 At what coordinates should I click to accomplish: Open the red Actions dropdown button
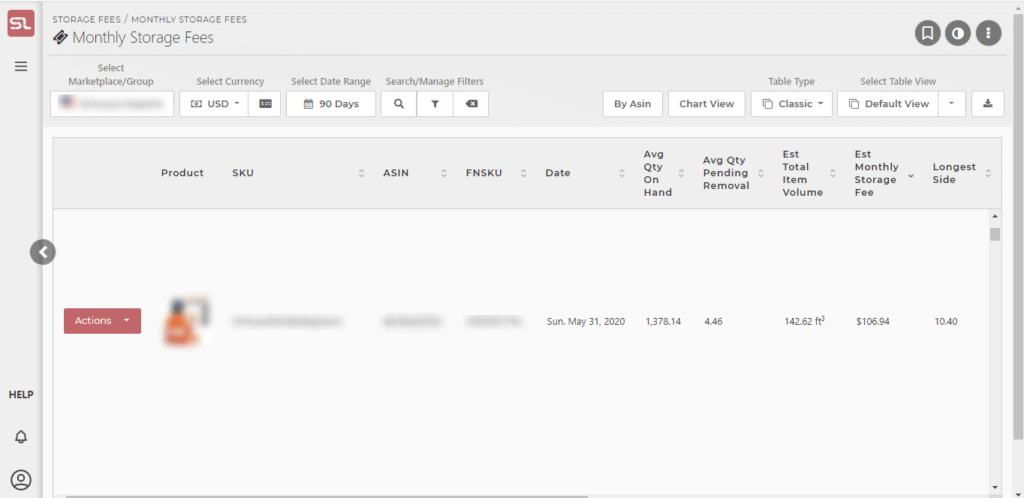tap(103, 321)
